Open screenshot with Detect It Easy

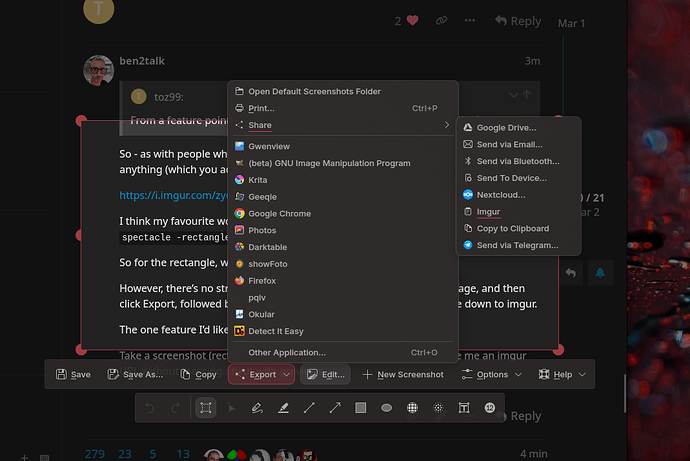343,331
